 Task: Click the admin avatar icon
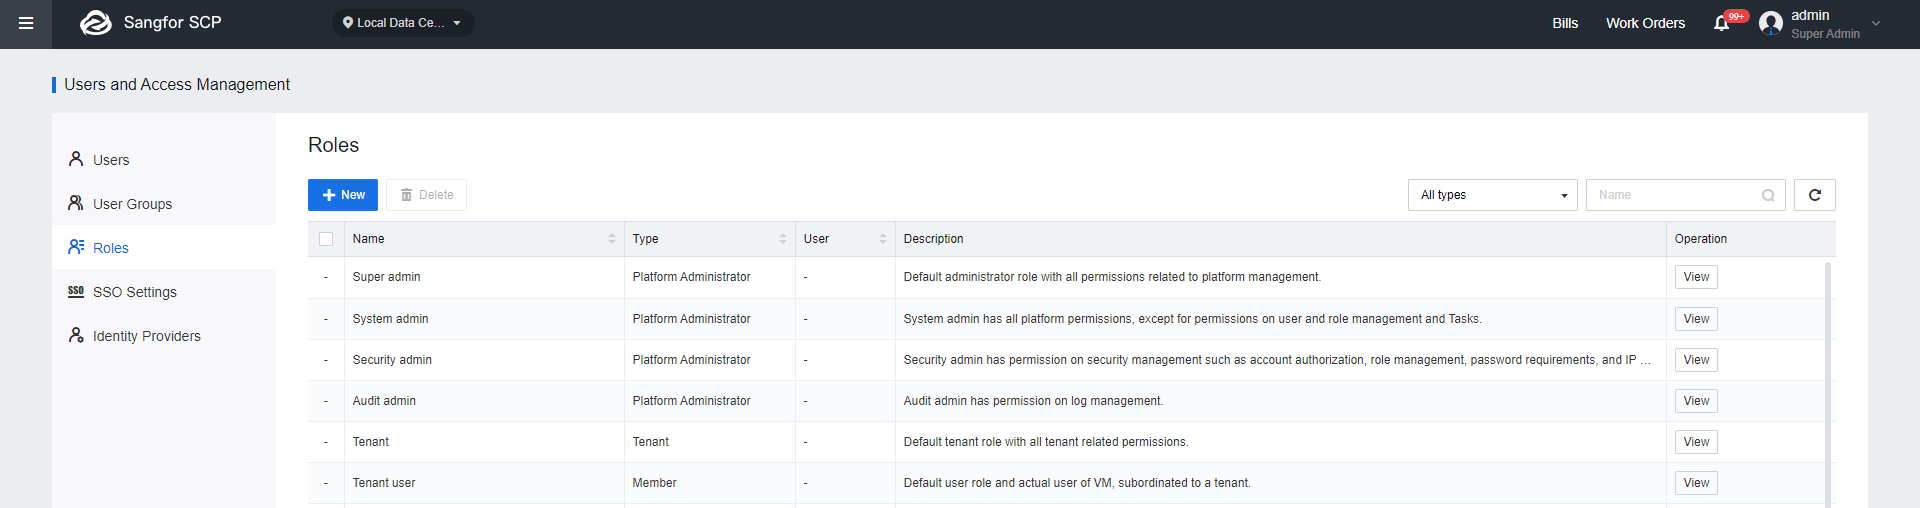coord(1771,23)
